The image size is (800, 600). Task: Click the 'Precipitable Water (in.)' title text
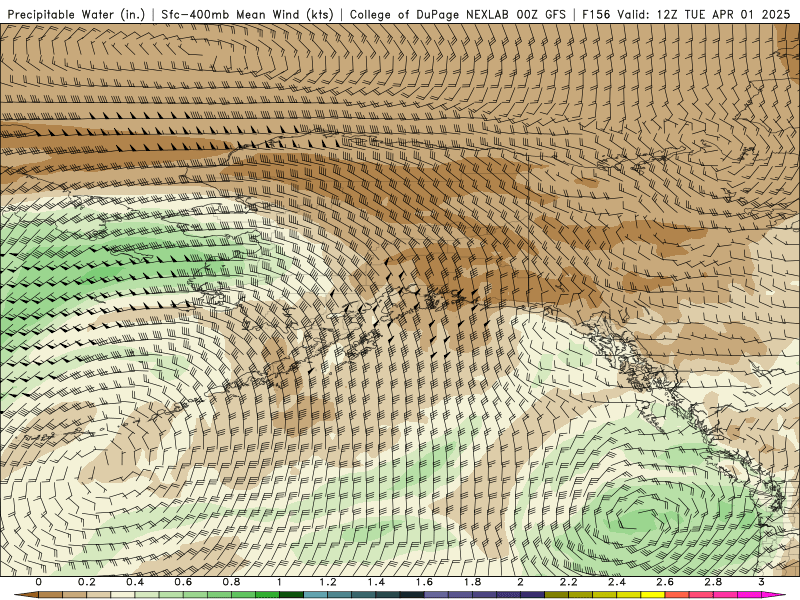pyautogui.click(x=77, y=14)
